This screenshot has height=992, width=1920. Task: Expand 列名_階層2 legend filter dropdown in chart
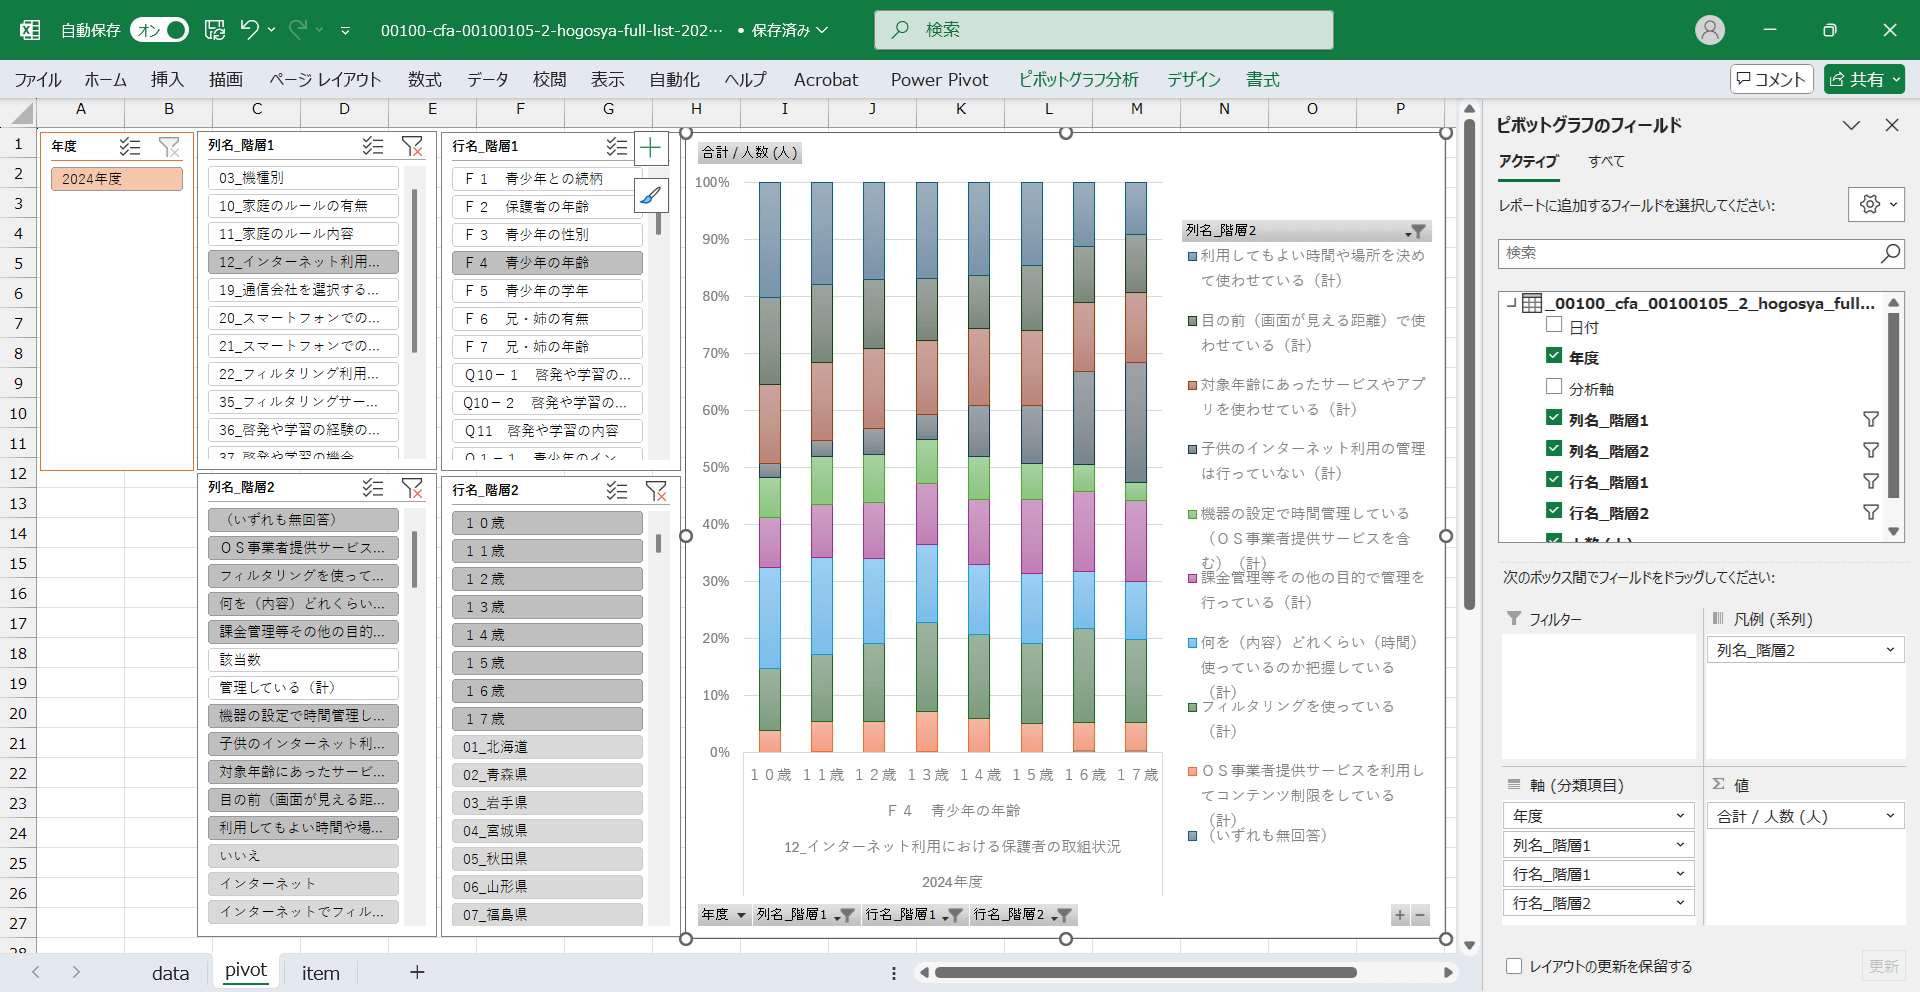1416,231
